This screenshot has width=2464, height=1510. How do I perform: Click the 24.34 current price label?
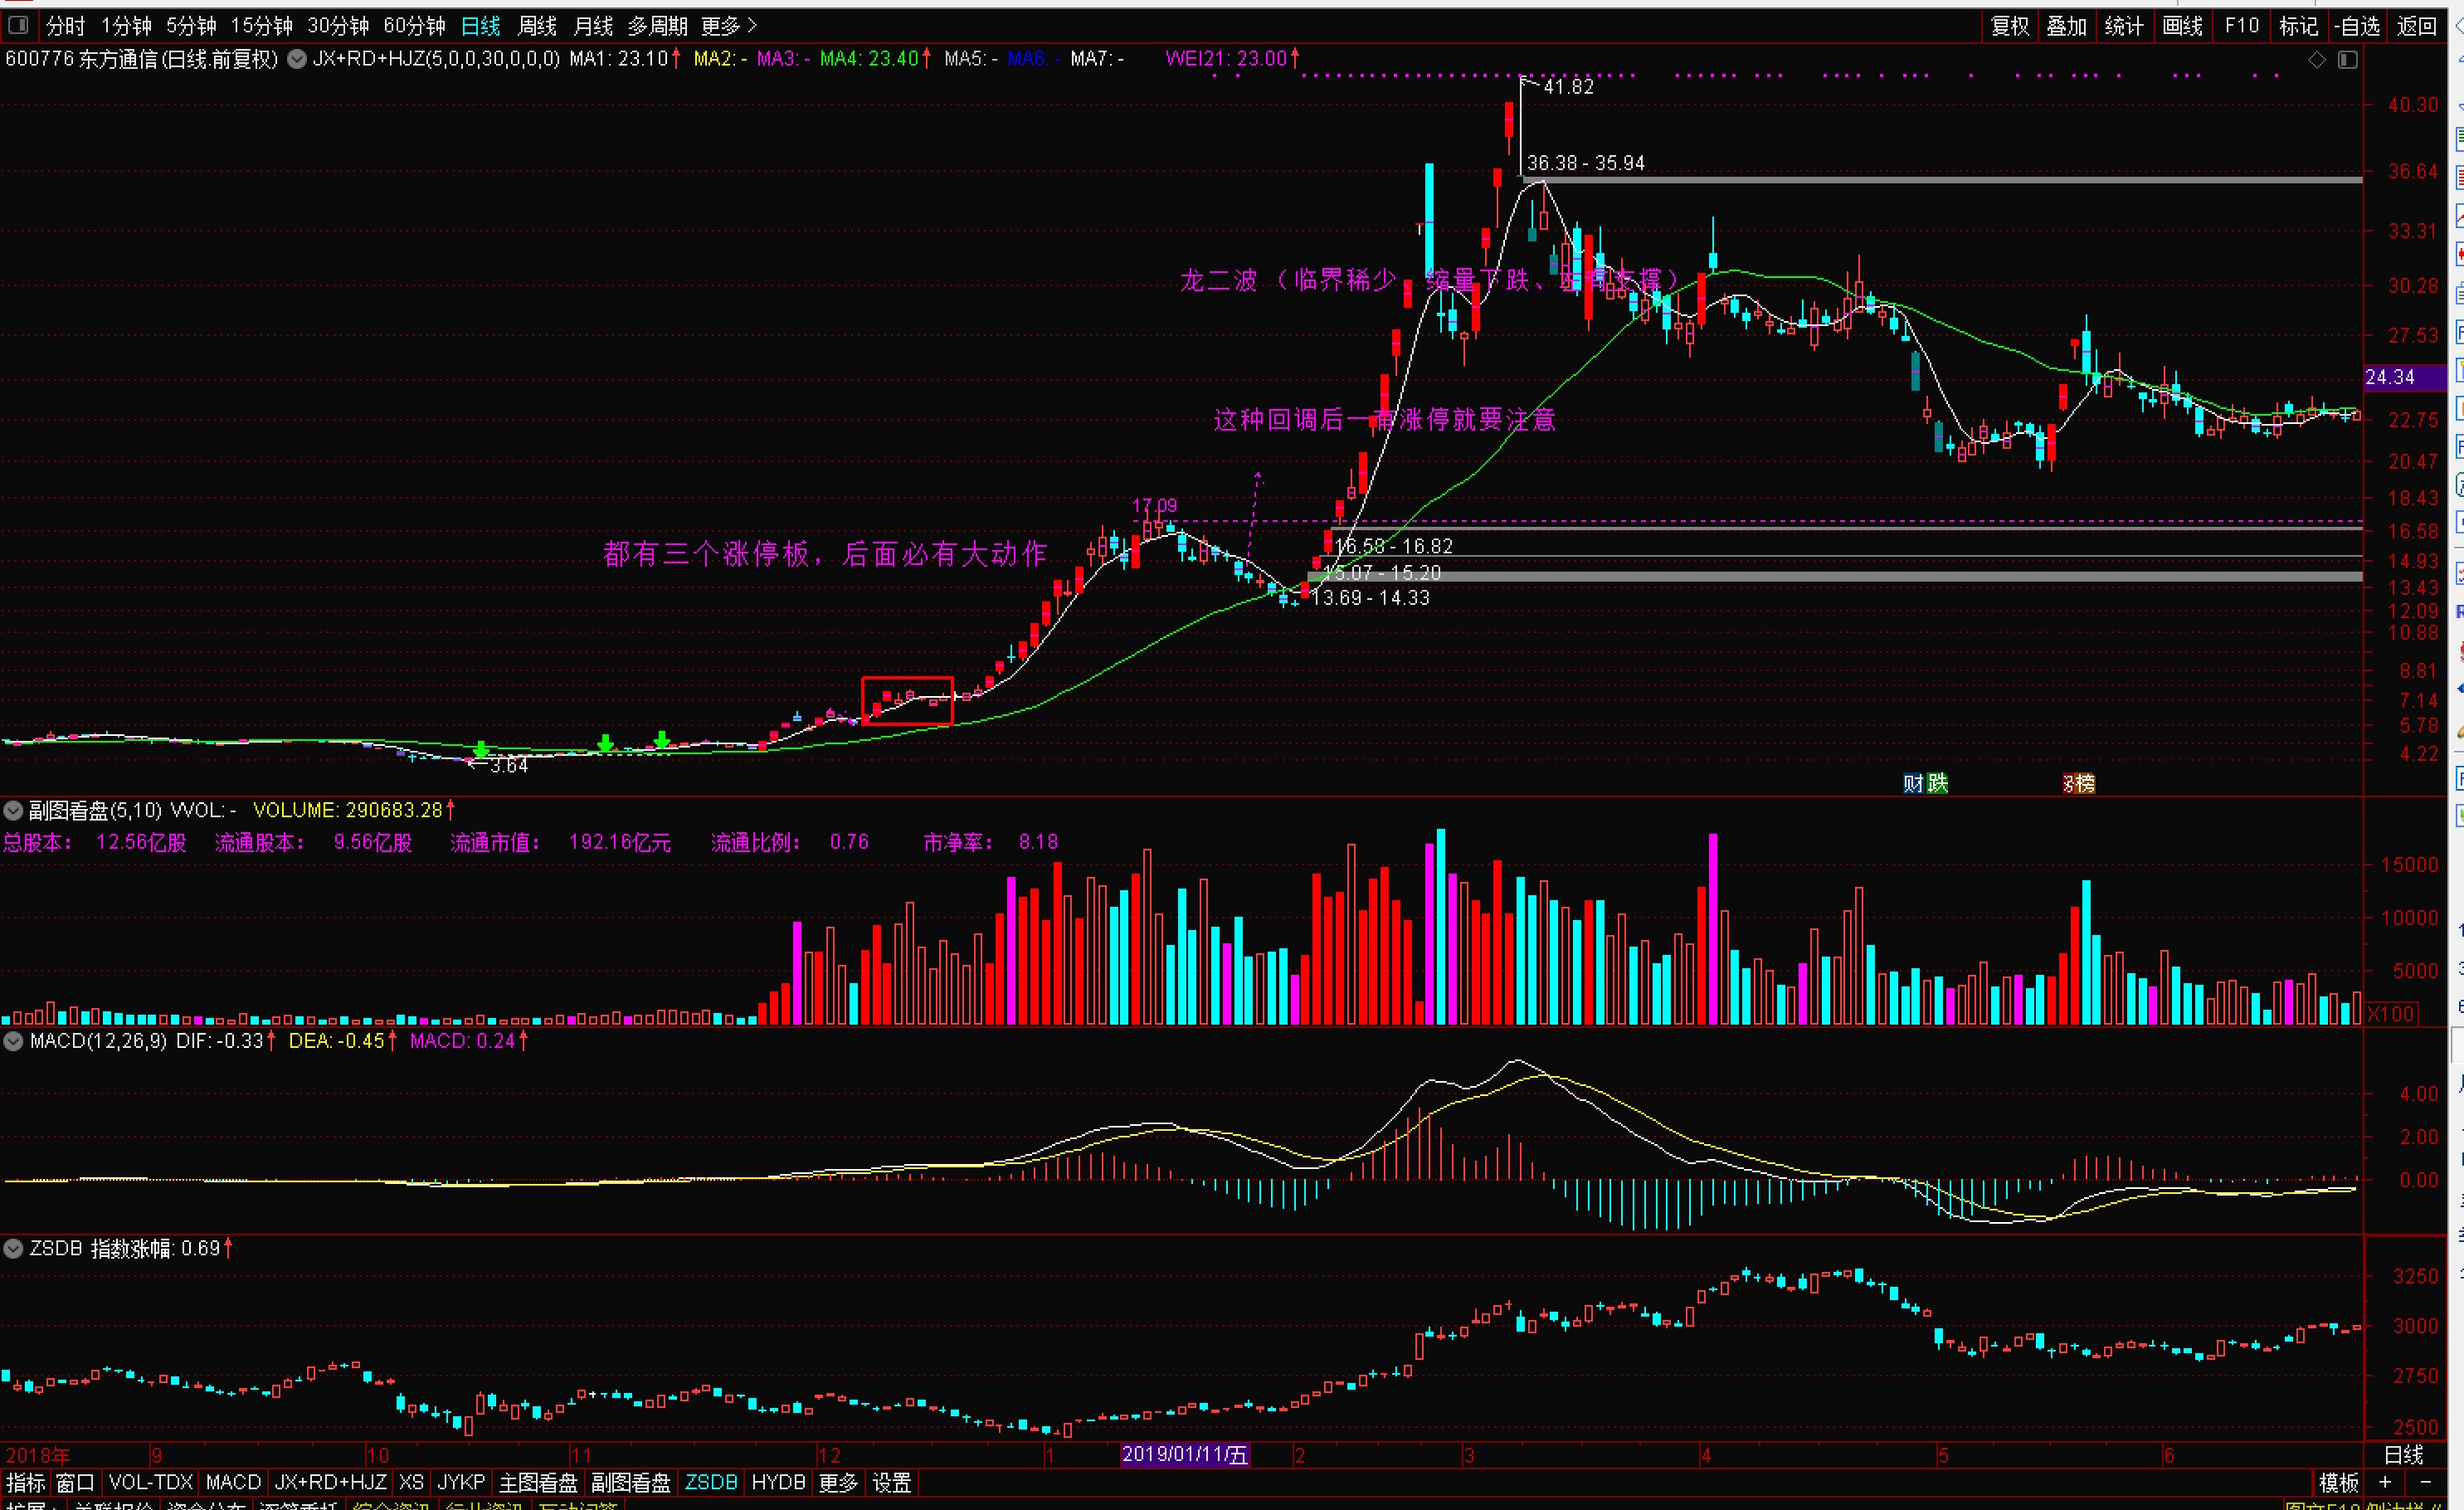2404,377
